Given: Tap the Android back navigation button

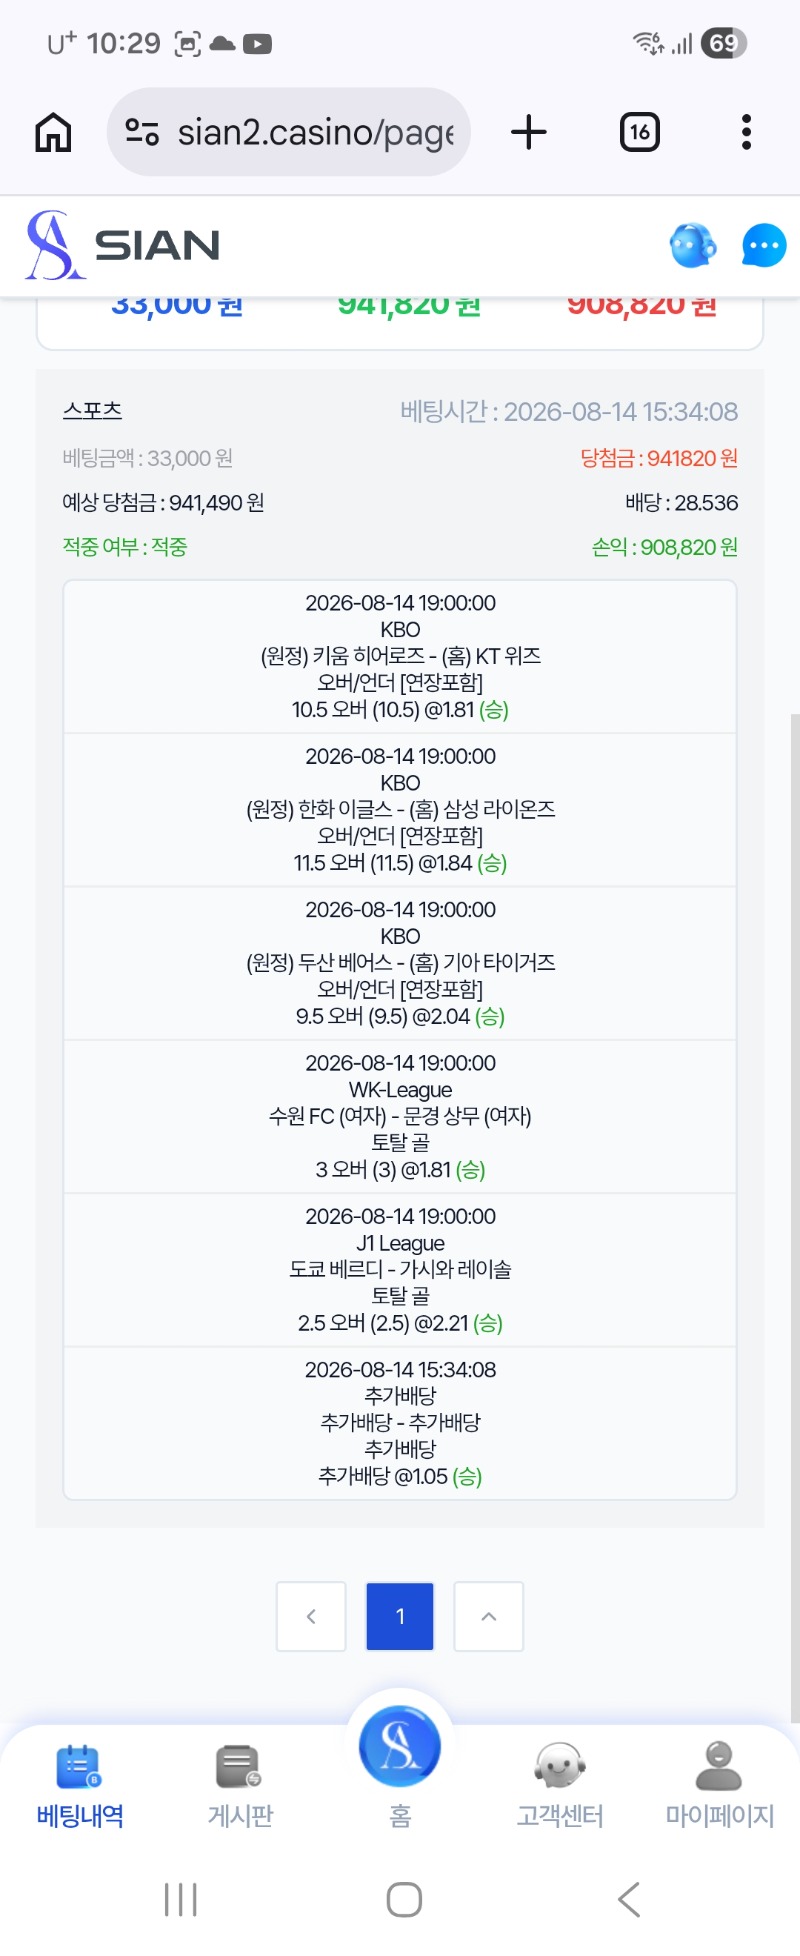Looking at the screenshot, I should click(628, 1899).
